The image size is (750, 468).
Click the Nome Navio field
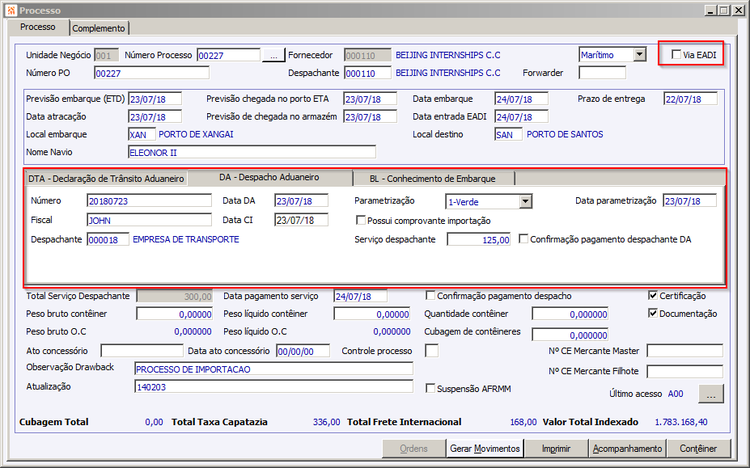pyautogui.click(x=252, y=153)
